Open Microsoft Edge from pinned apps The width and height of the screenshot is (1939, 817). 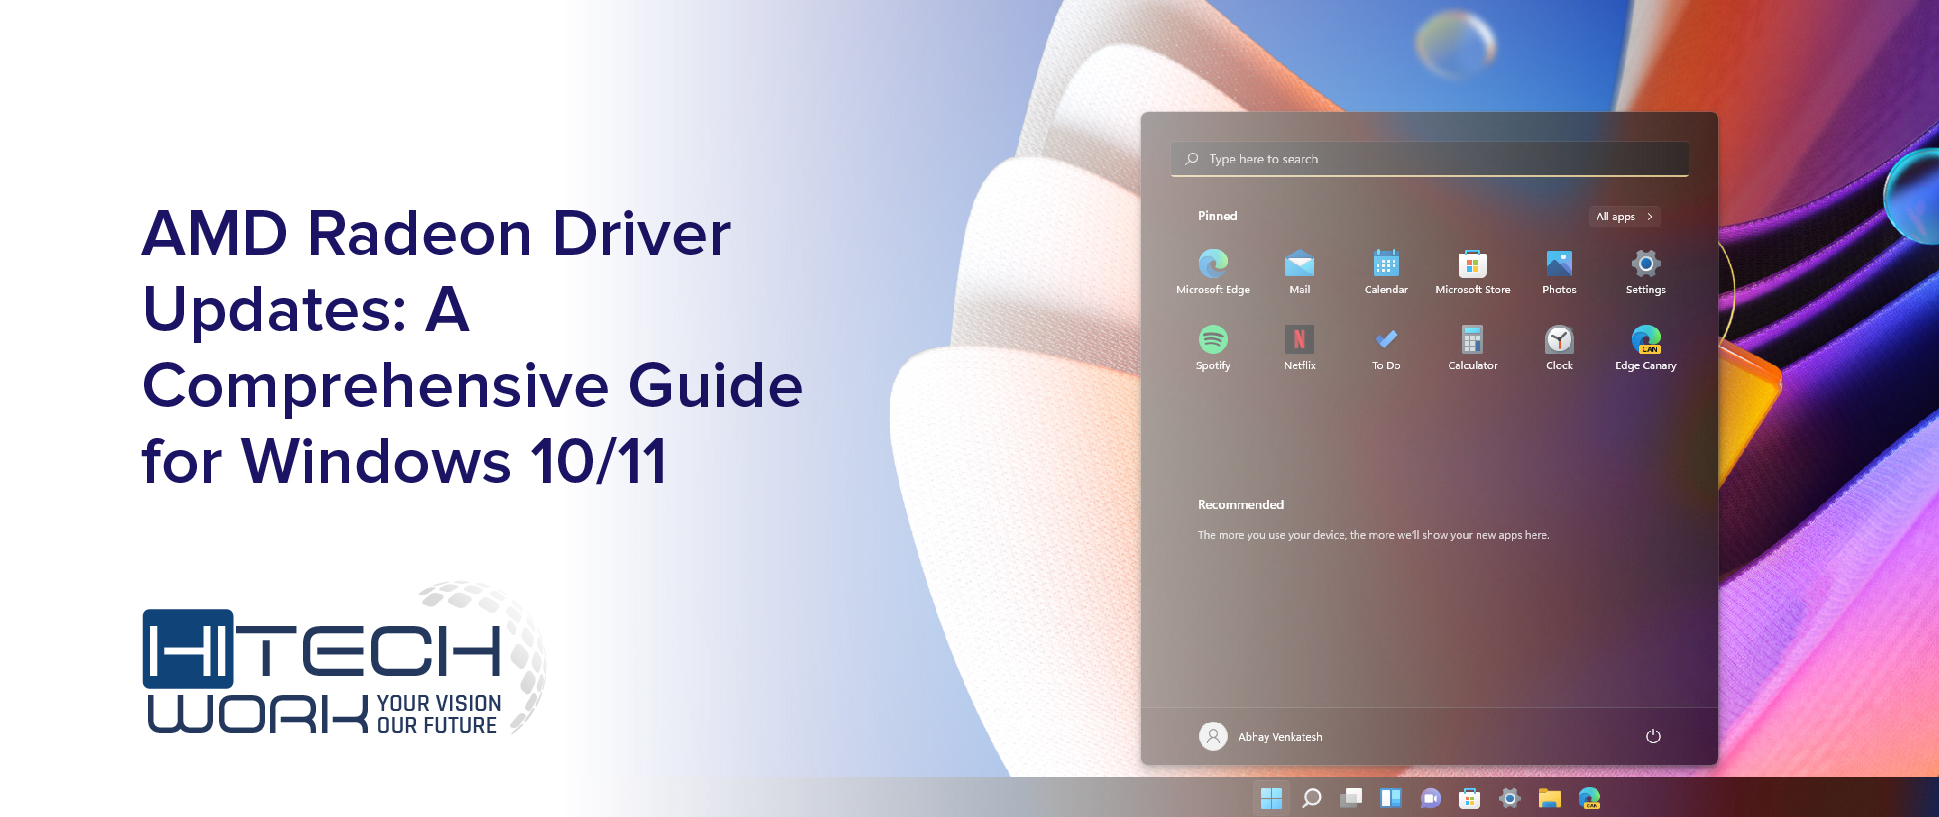click(1213, 271)
